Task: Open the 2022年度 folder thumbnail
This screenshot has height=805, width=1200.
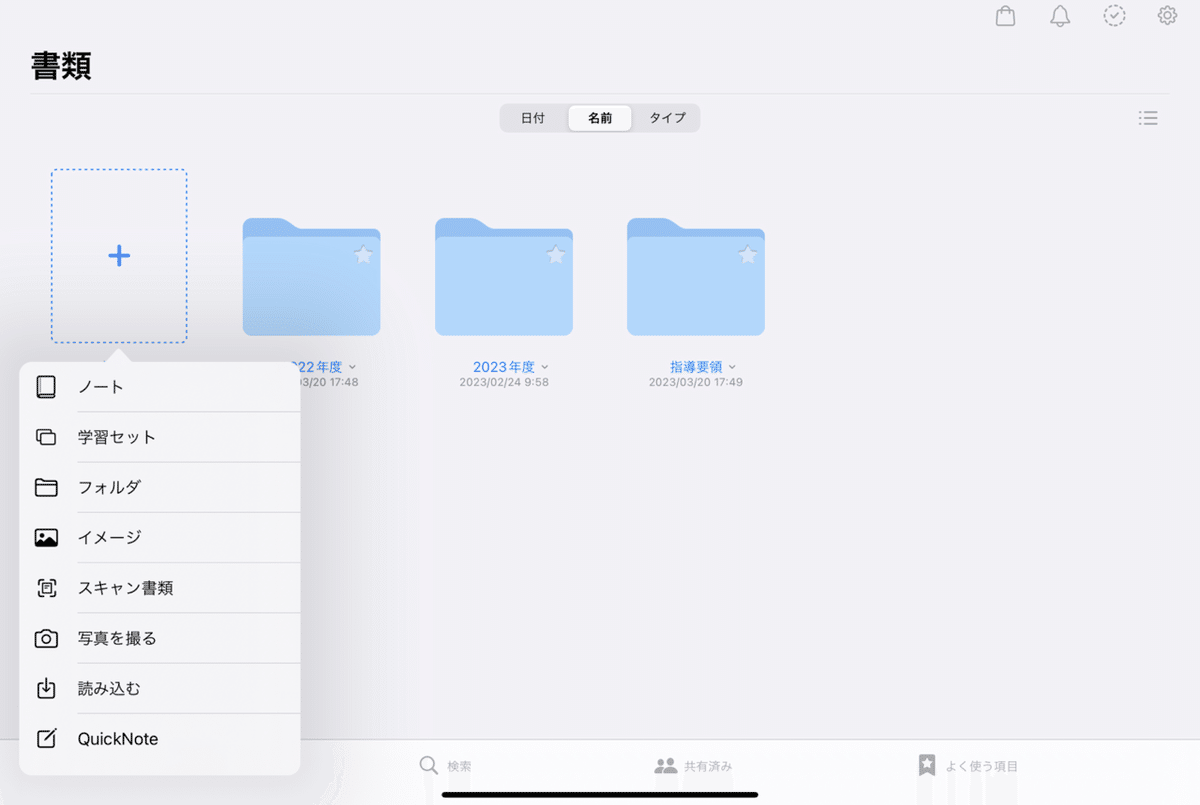Action: point(312,277)
